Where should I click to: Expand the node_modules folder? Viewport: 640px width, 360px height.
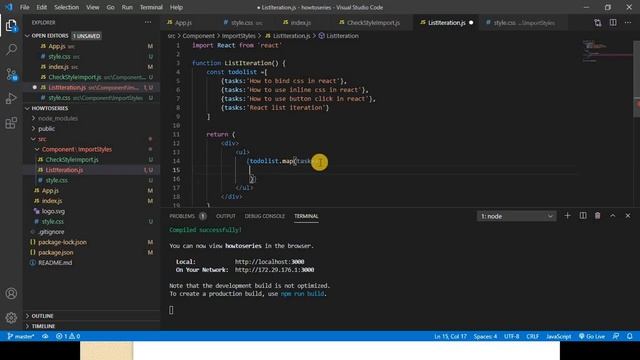click(x=57, y=118)
